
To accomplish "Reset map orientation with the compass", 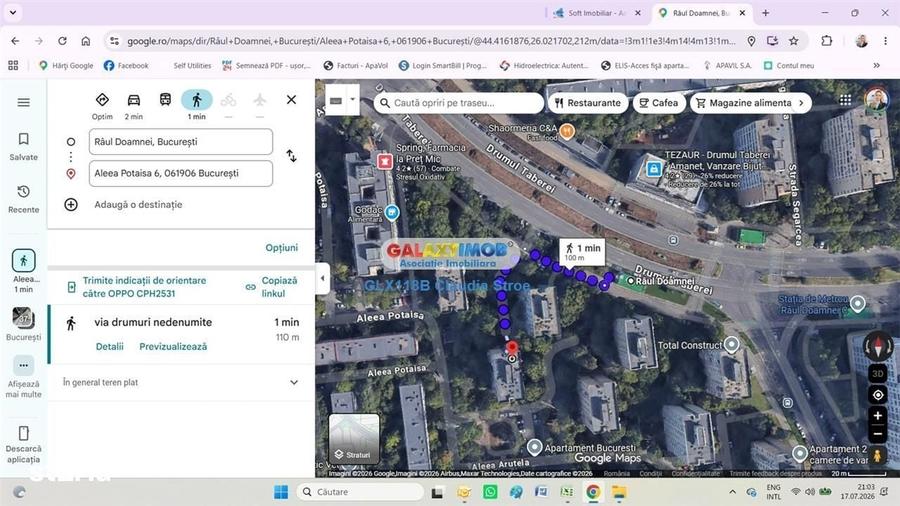I will 878,347.
